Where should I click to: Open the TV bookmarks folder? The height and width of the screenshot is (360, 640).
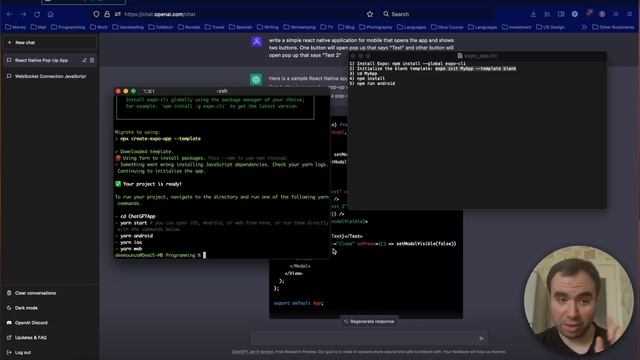(327, 27)
